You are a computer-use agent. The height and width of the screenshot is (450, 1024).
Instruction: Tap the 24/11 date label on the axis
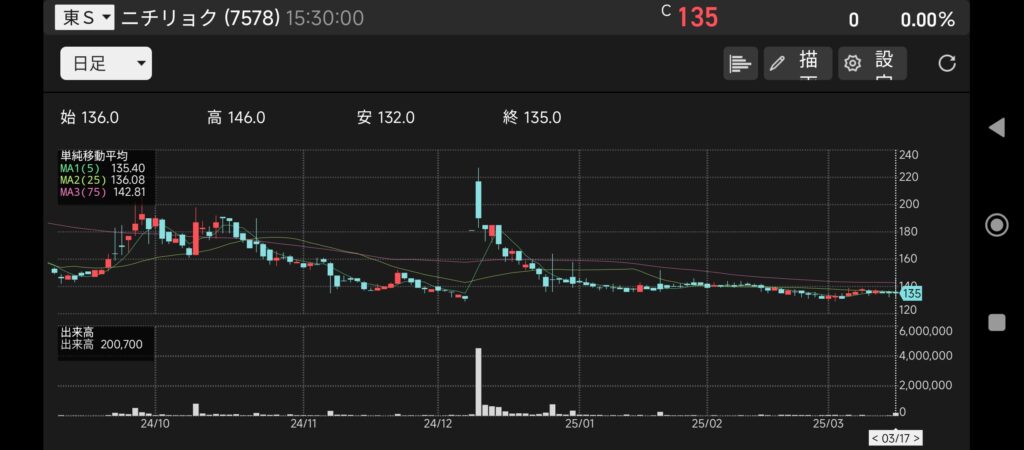[304, 424]
